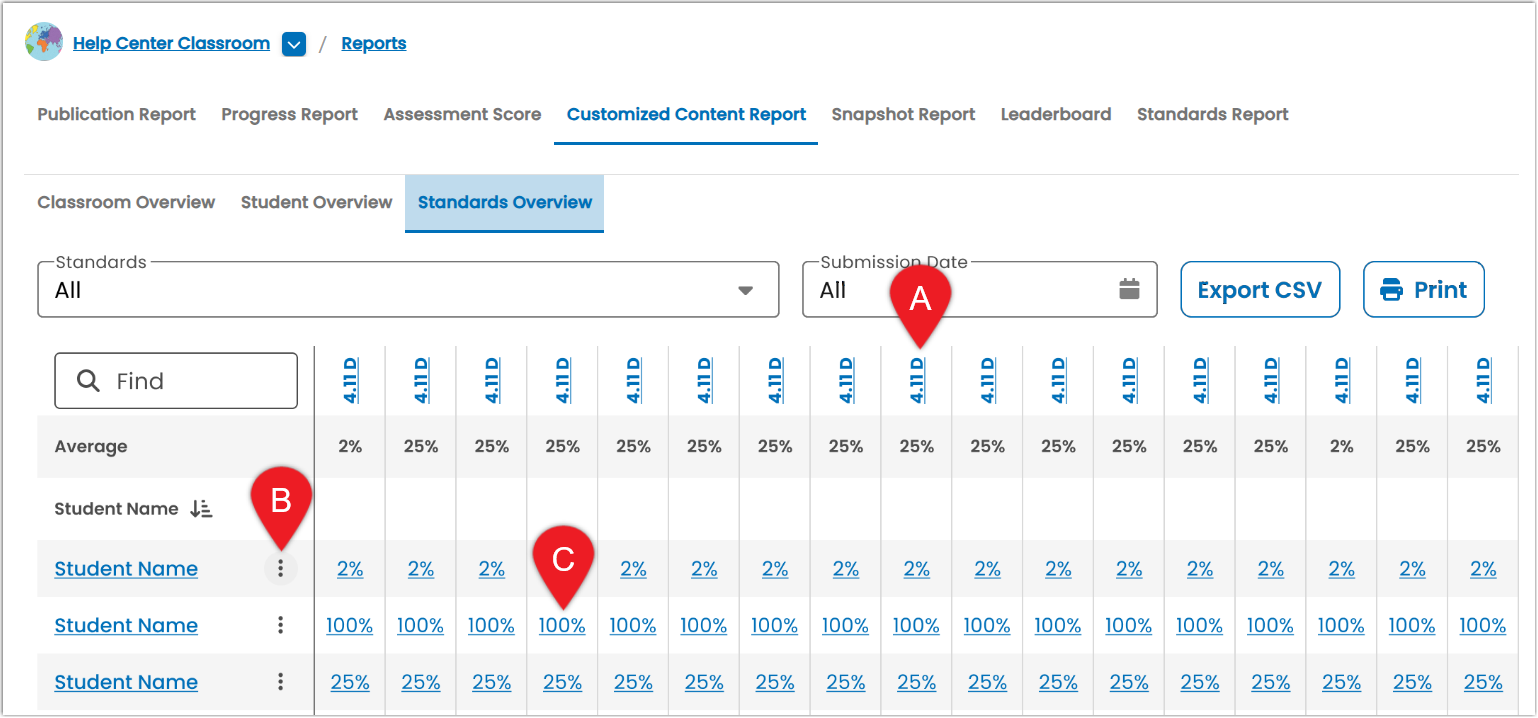Open the first 4.11 D column header link
Image resolution: width=1538 pixels, height=718 pixels.
click(350, 380)
